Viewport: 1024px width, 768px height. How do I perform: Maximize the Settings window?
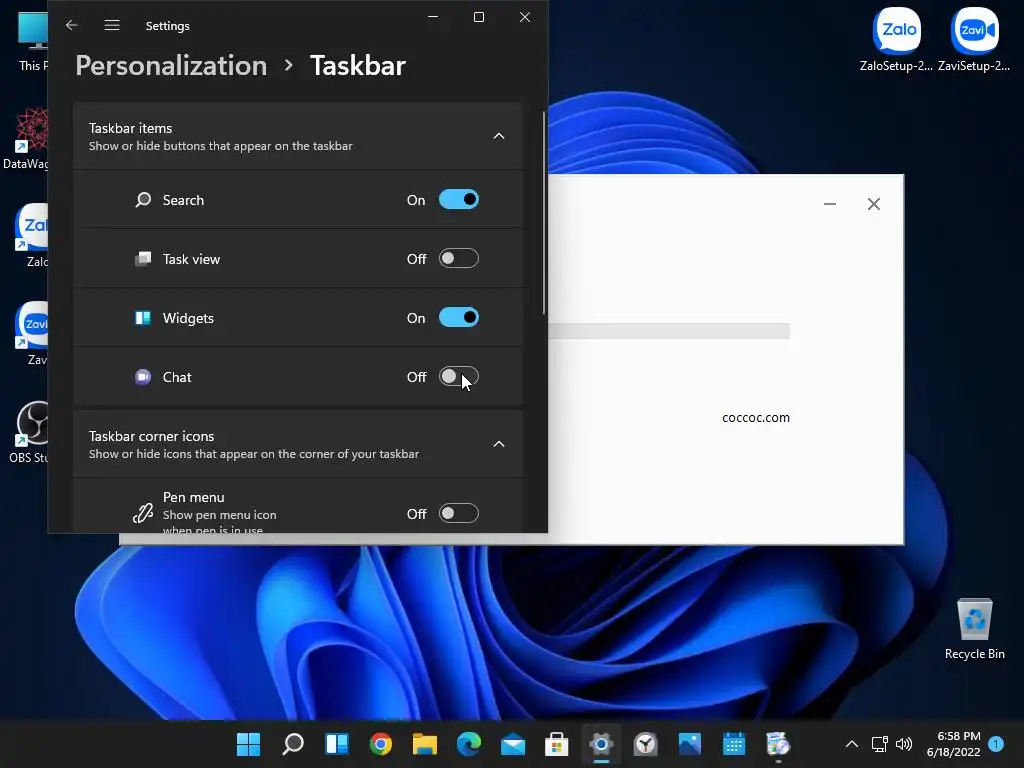[479, 17]
